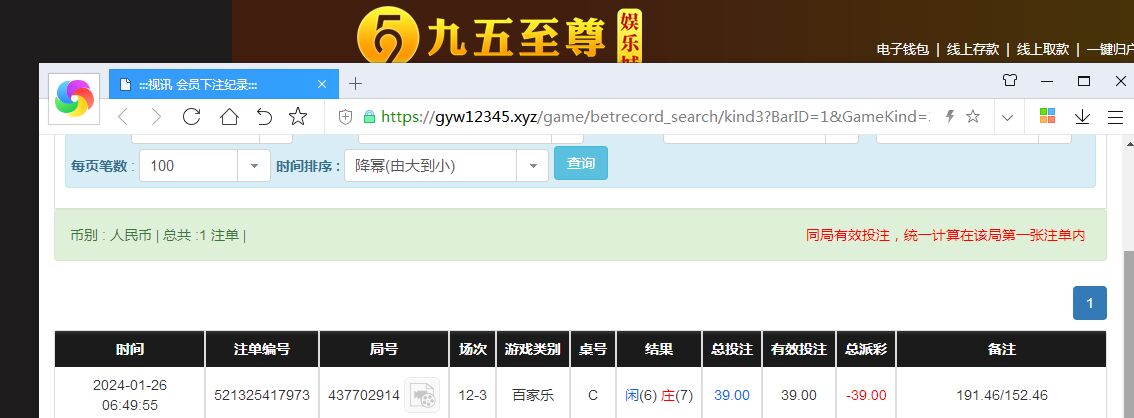The image size is (1134, 418).
Task: Click the red 同局有效投注 notice text
Action: tap(945, 235)
